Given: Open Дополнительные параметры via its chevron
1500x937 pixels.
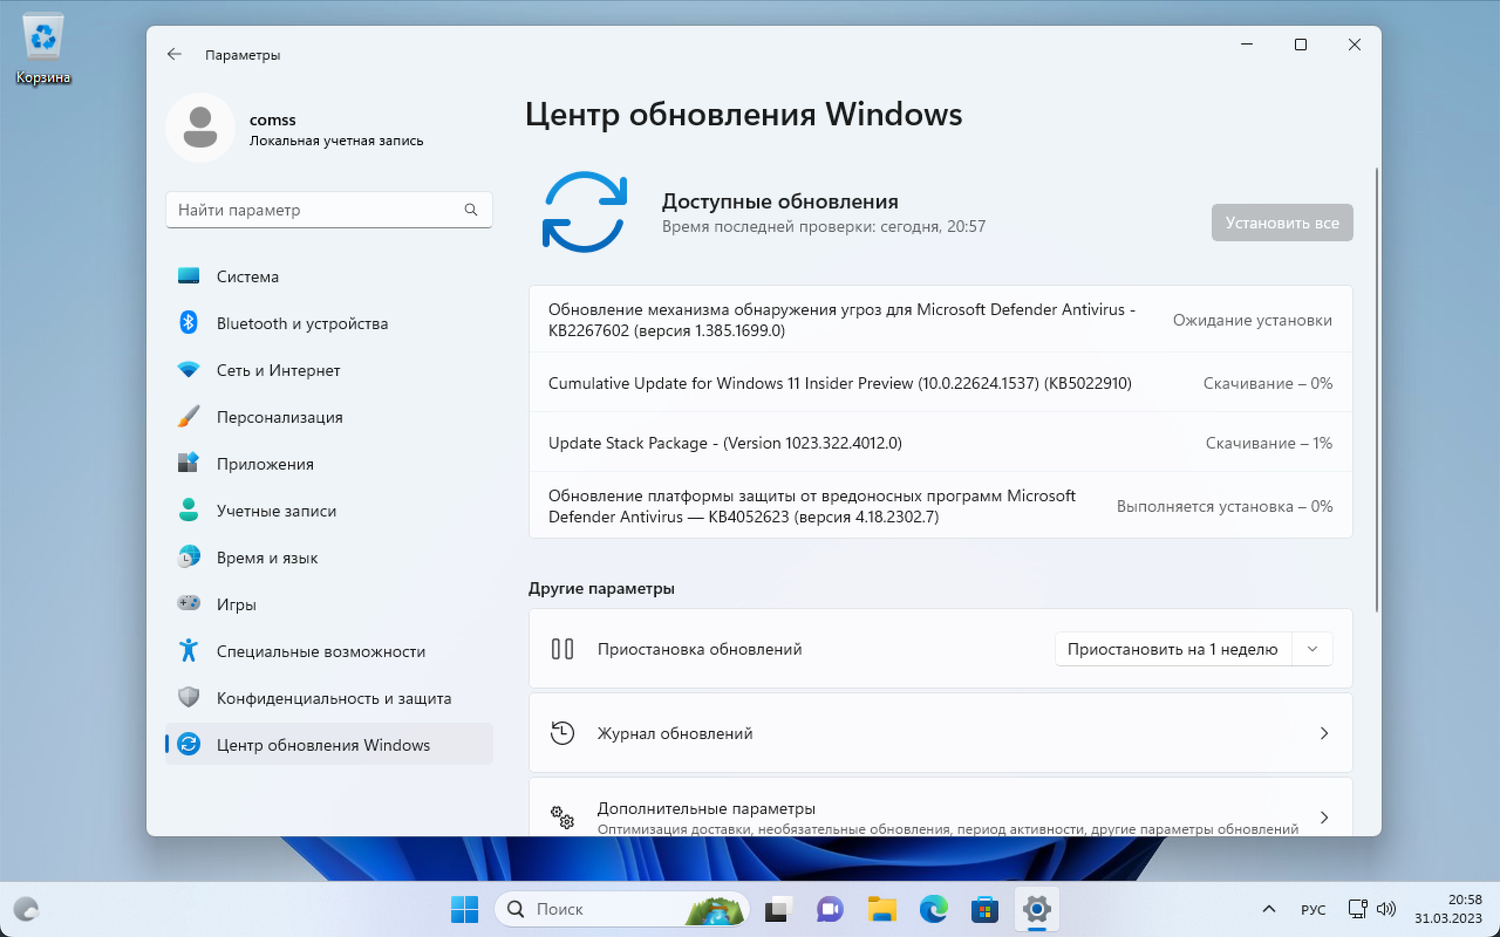Looking at the screenshot, I should point(1324,818).
